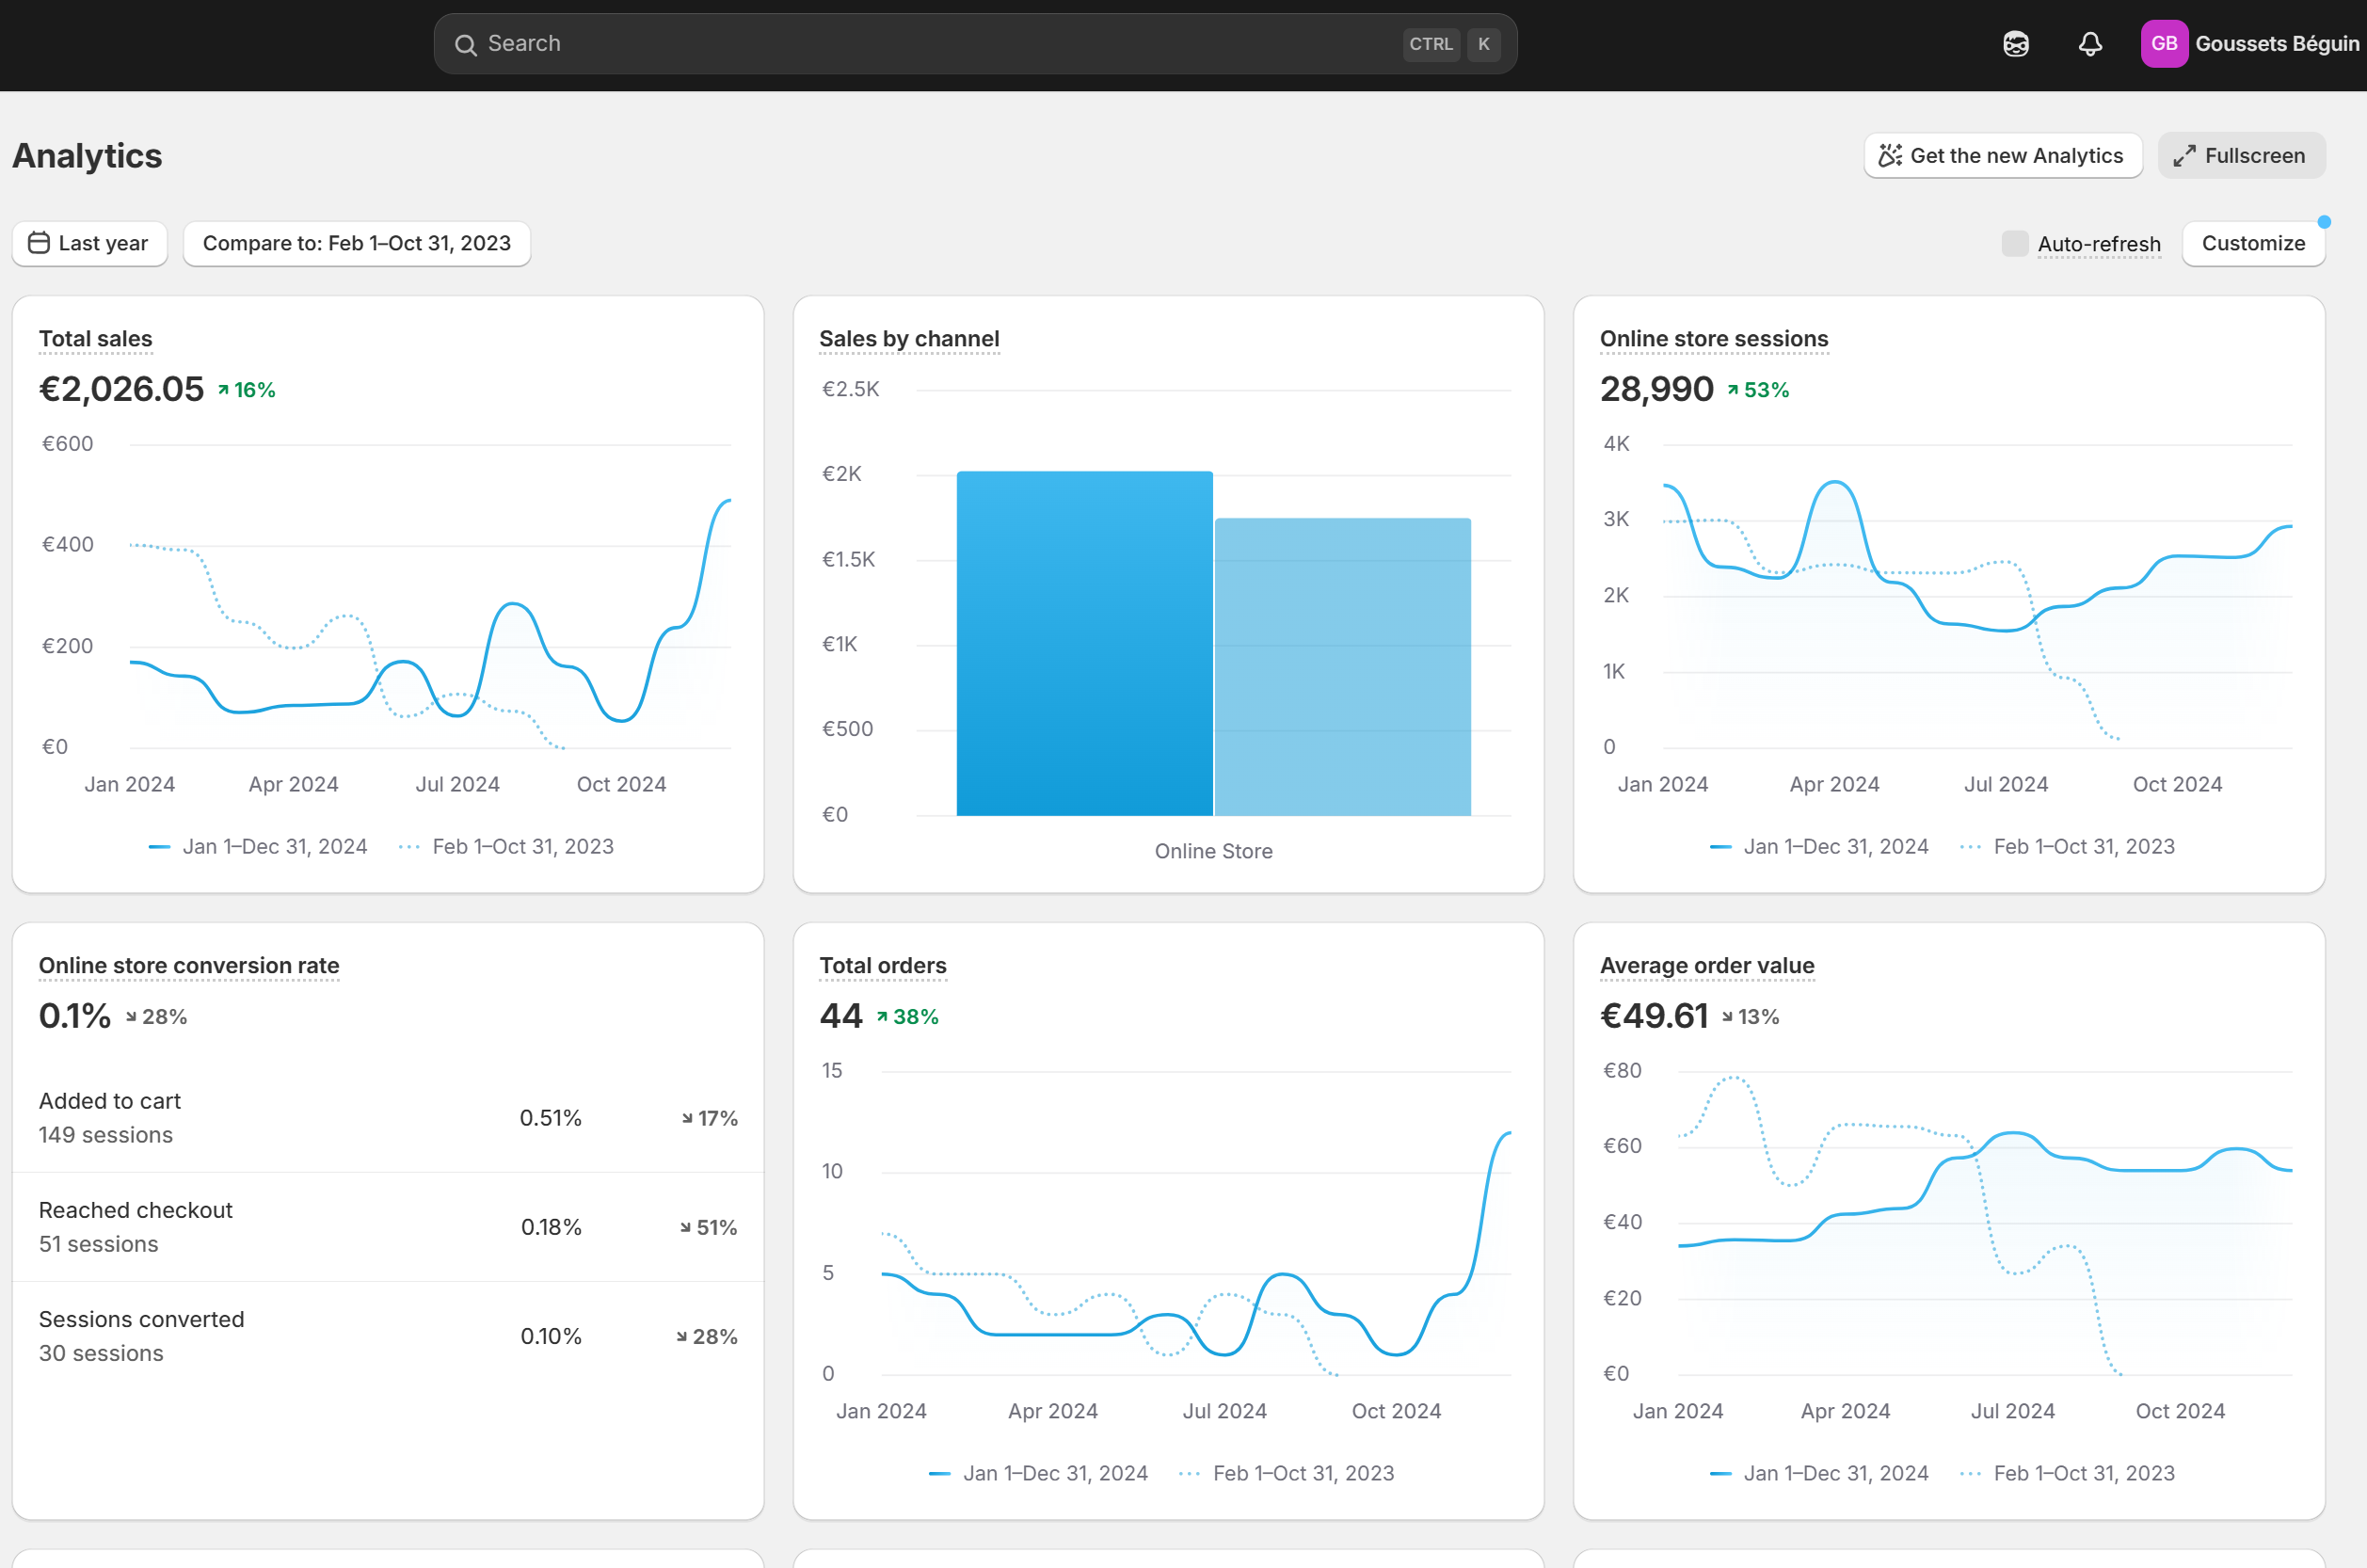Open the Sidekick assistant icon
Image resolution: width=2367 pixels, height=1568 pixels.
[2016, 44]
